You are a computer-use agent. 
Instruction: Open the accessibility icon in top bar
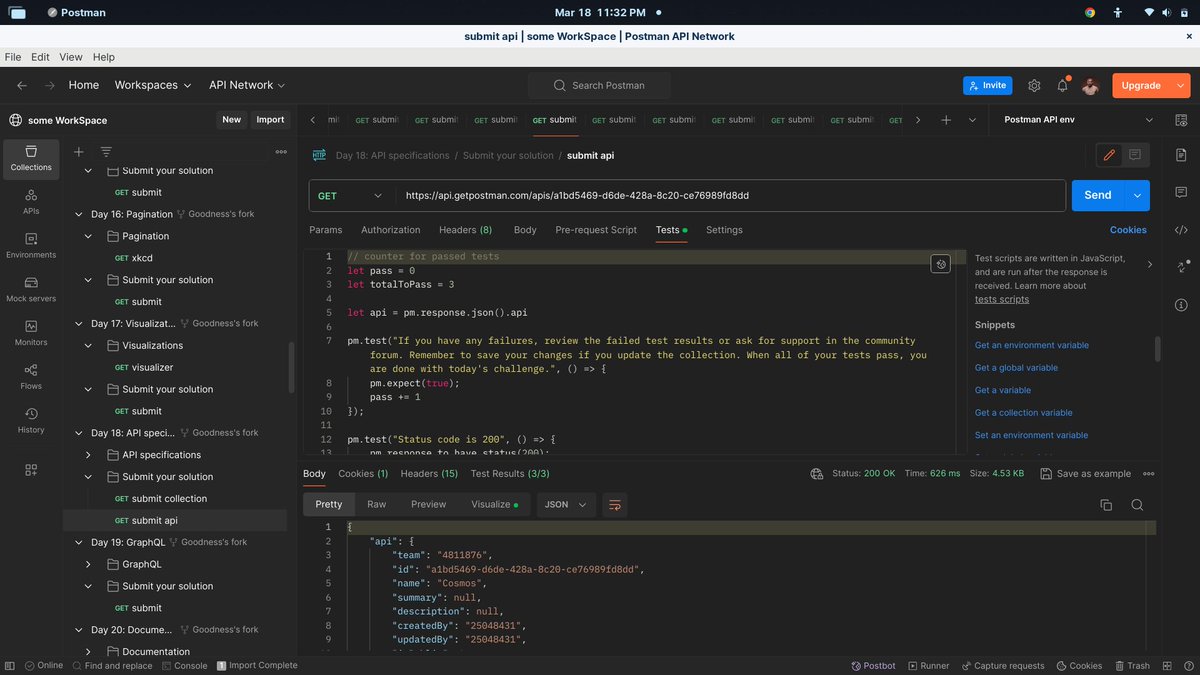pyautogui.click(x=1118, y=12)
